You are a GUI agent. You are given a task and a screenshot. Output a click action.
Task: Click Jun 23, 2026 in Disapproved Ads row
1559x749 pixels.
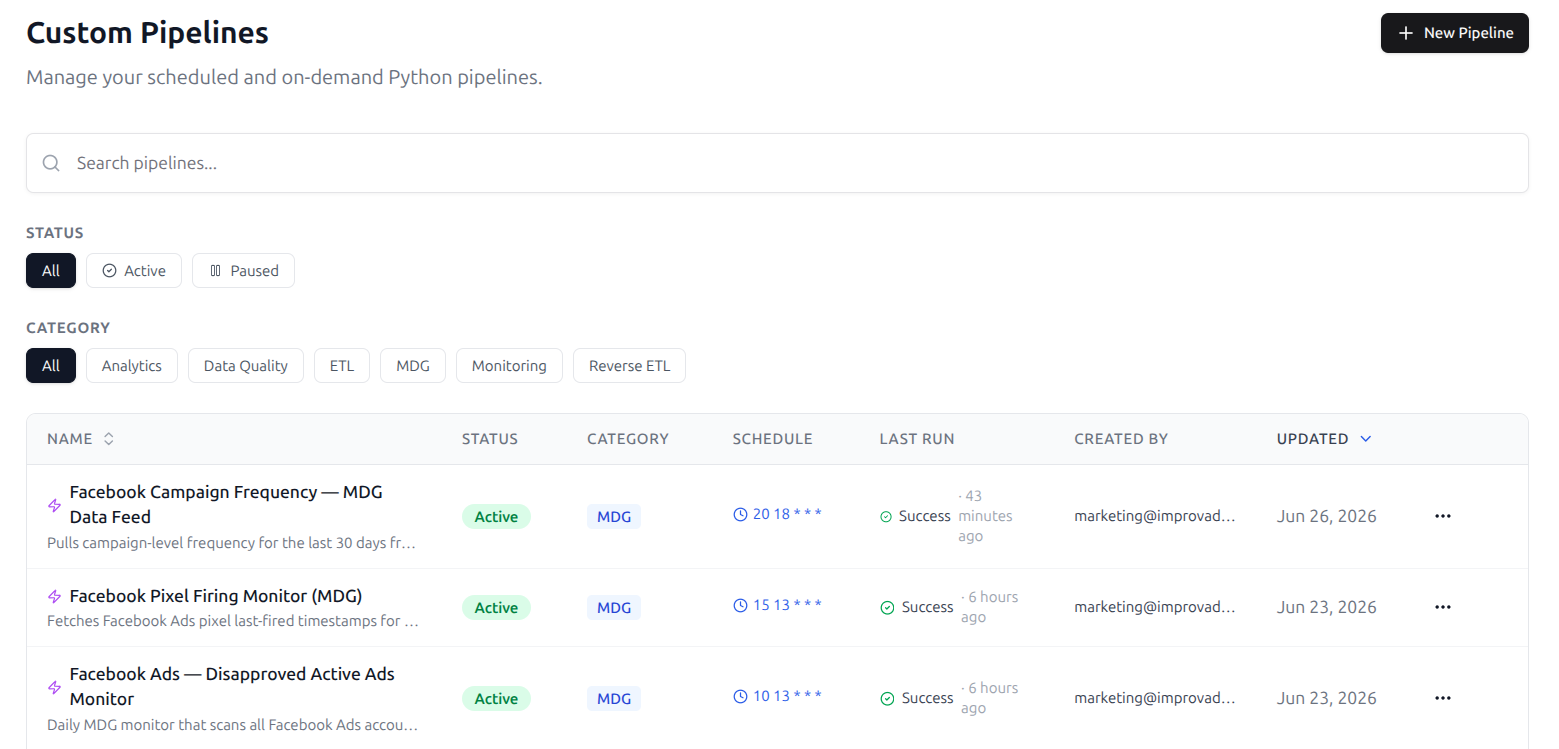click(1327, 698)
